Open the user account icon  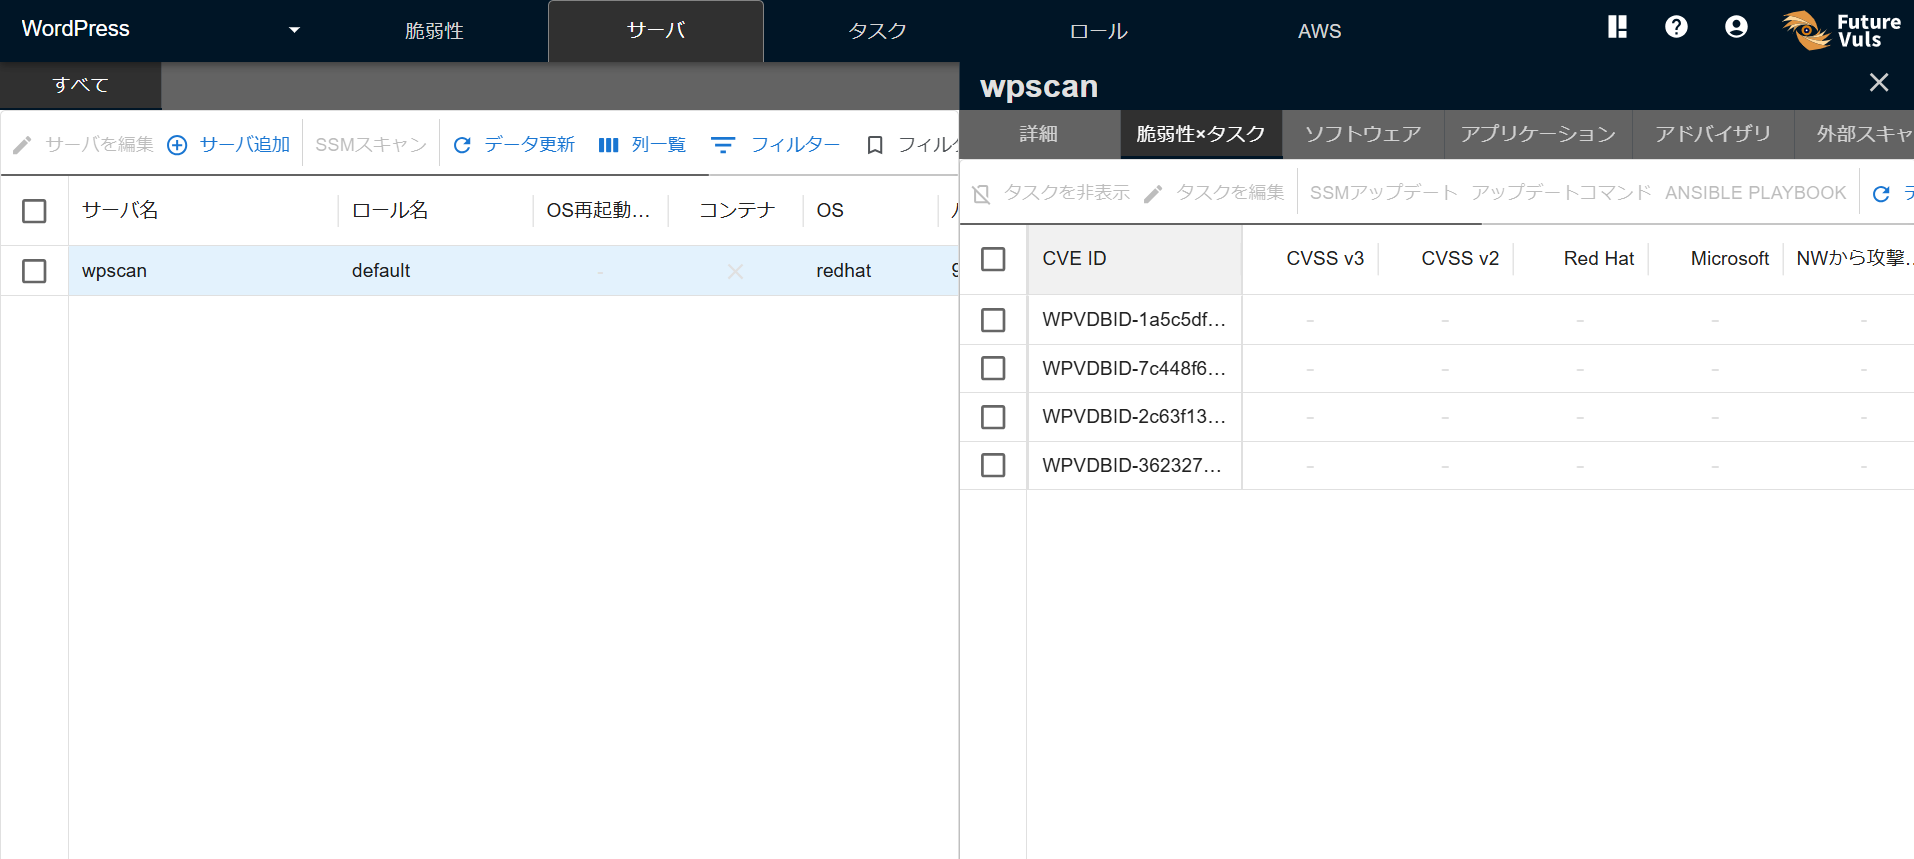[1736, 27]
